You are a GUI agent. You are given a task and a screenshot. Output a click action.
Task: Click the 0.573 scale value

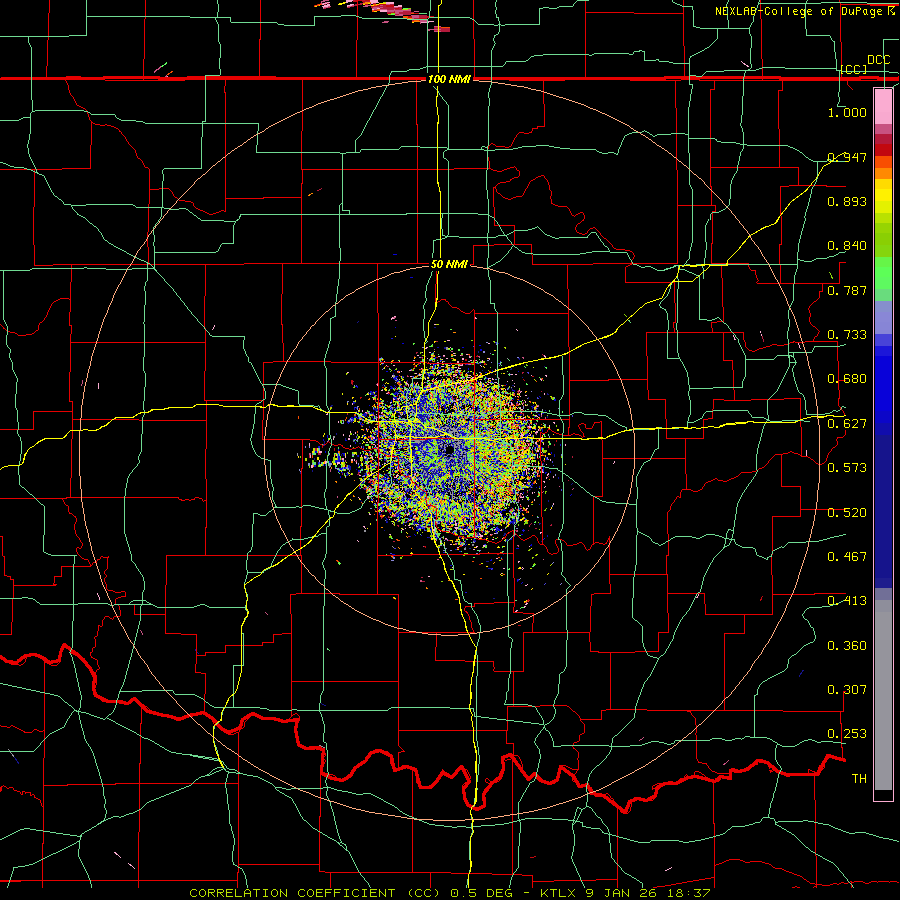847,467
